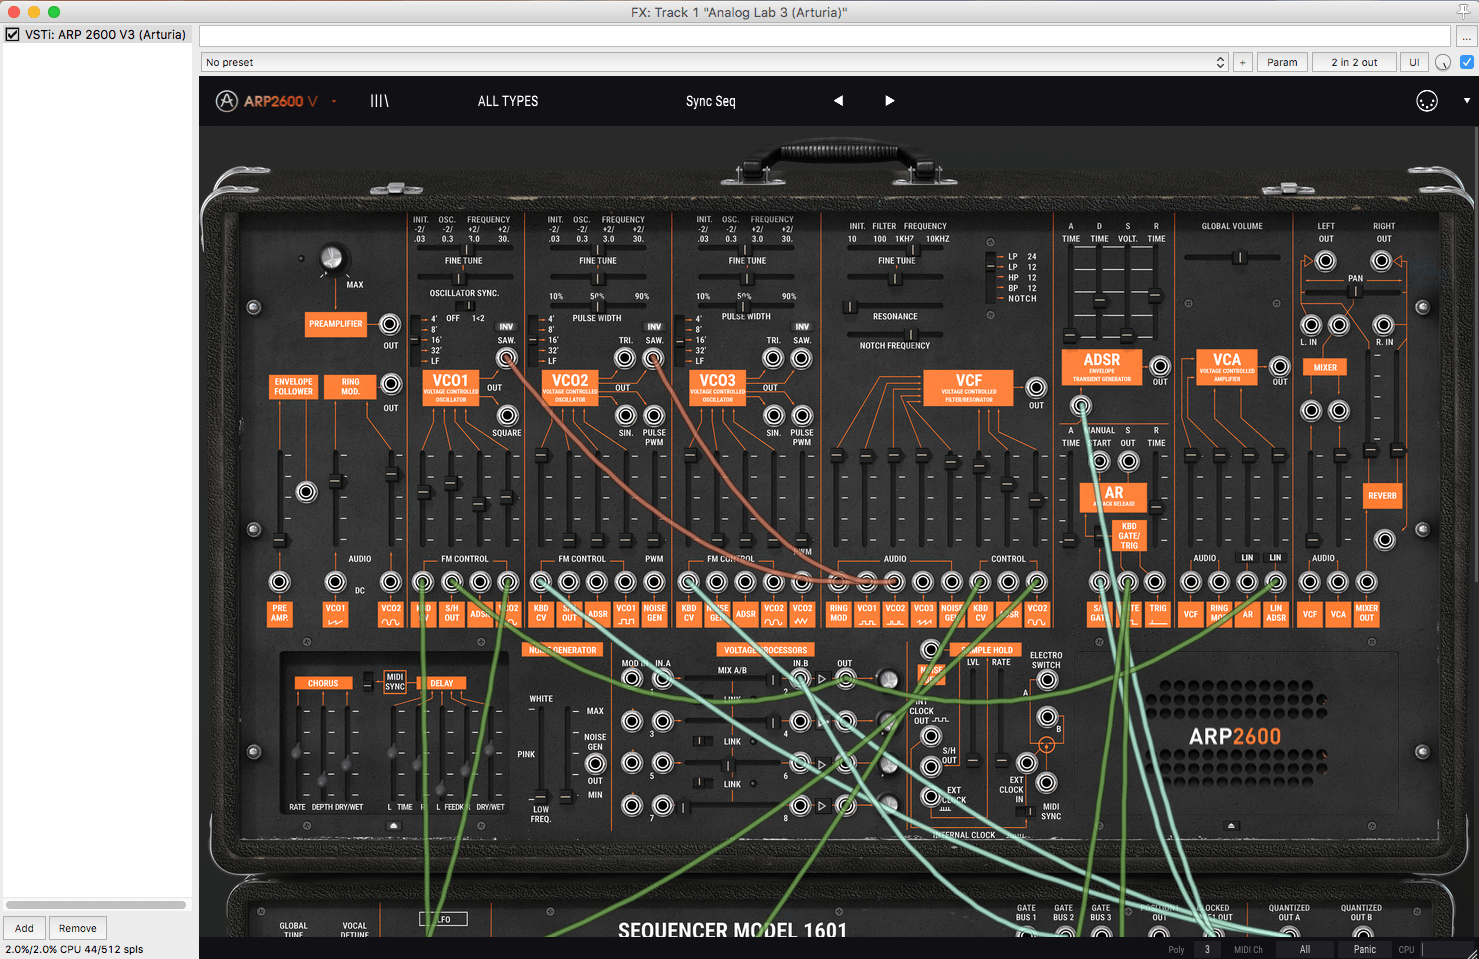The image size is (1479, 959).
Task: Click the plus button beside the preset box
Action: pyautogui.click(x=1242, y=62)
